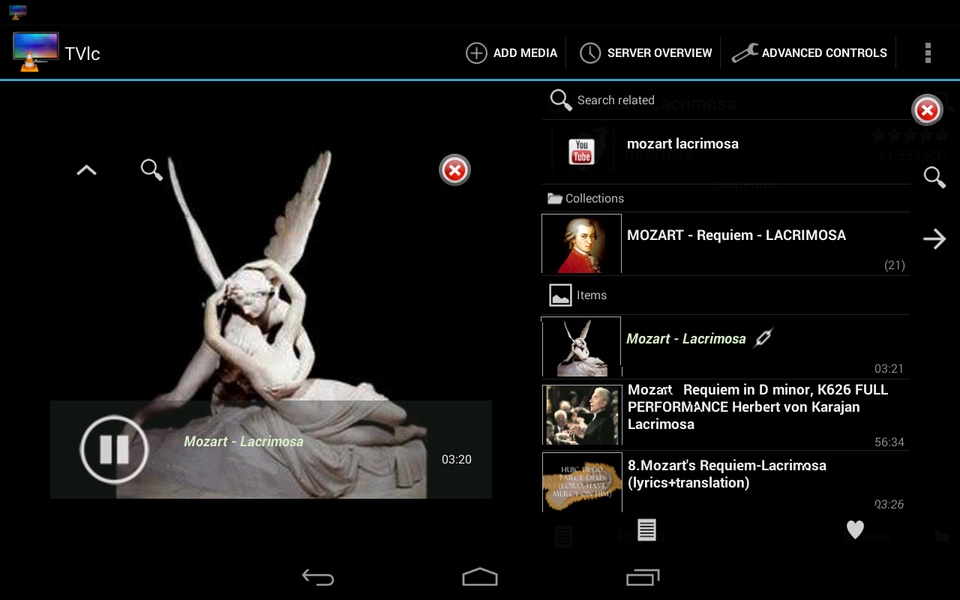Open SERVER OVERVIEW
Viewport: 960px width, 600px height.
point(645,53)
